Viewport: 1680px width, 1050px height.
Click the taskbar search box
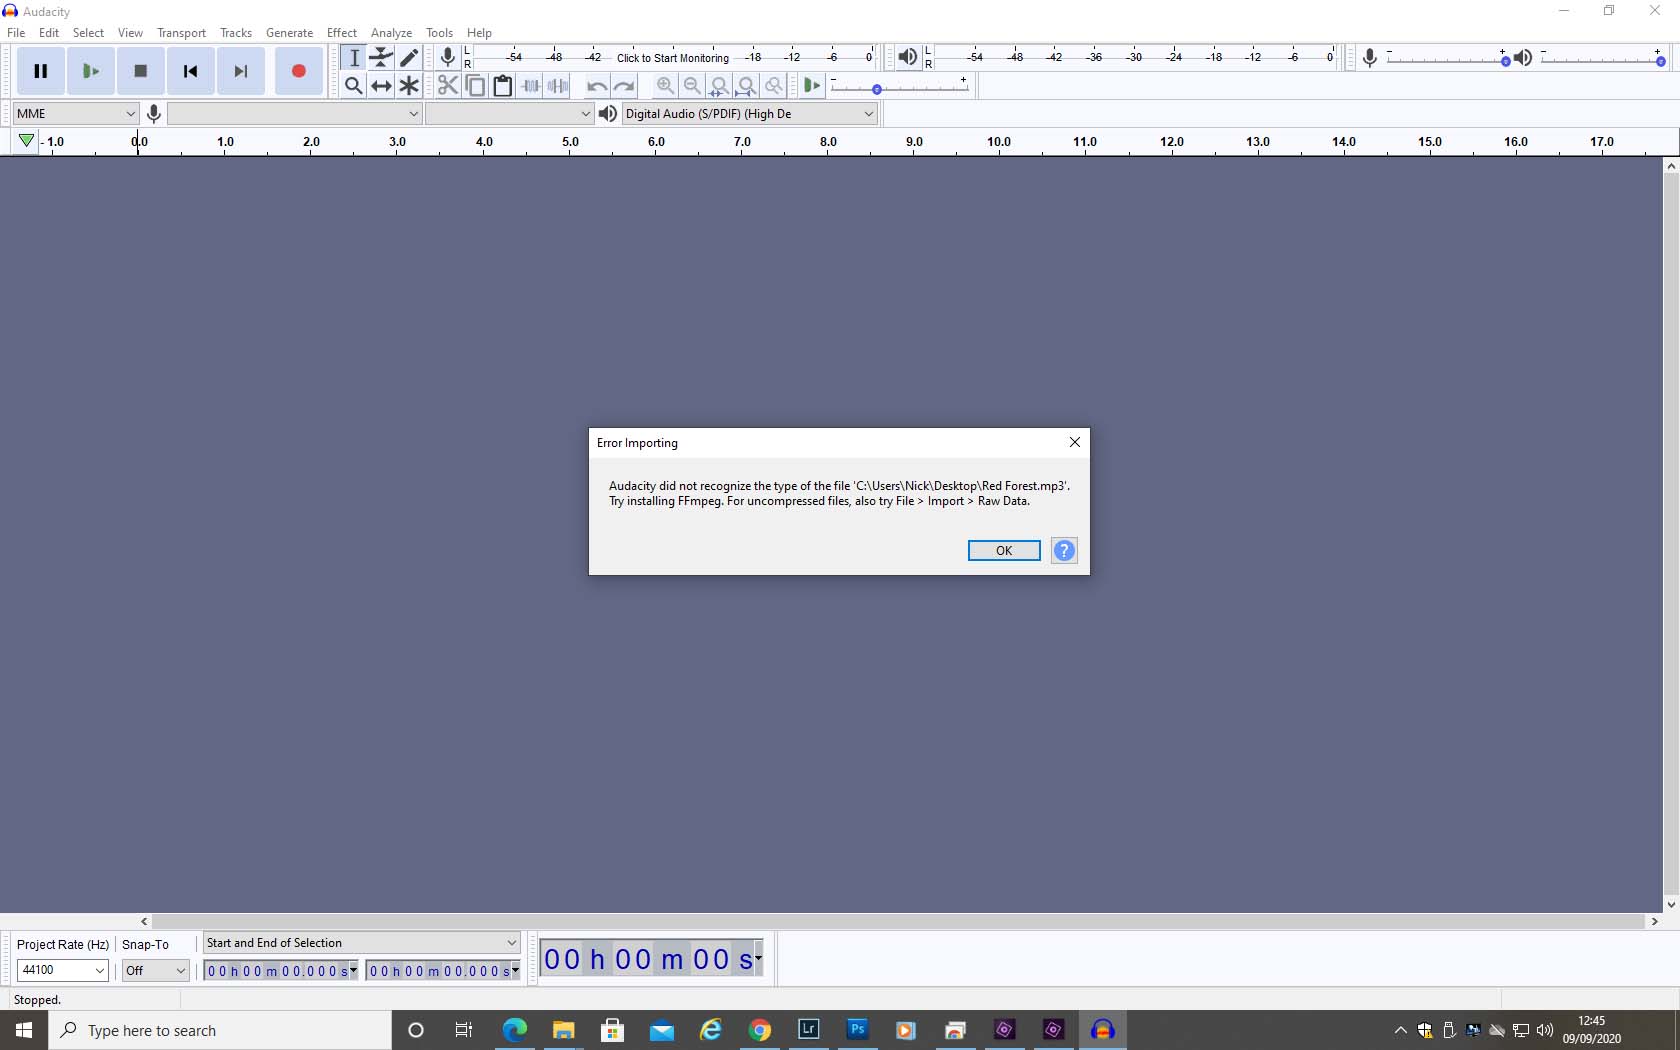(x=220, y=1030)
